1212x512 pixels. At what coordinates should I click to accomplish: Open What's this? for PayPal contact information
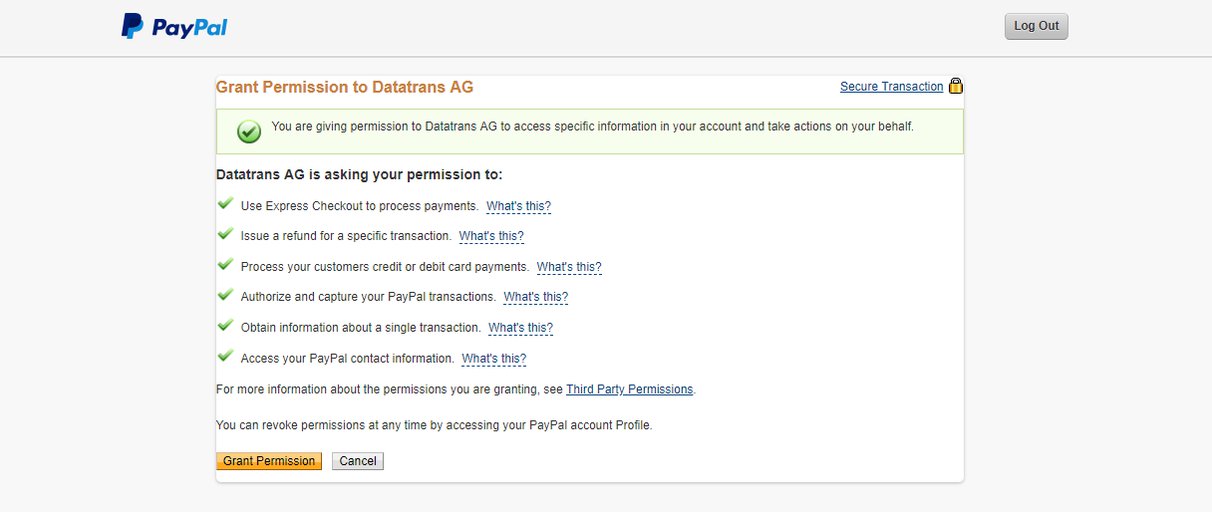[494, 359]
